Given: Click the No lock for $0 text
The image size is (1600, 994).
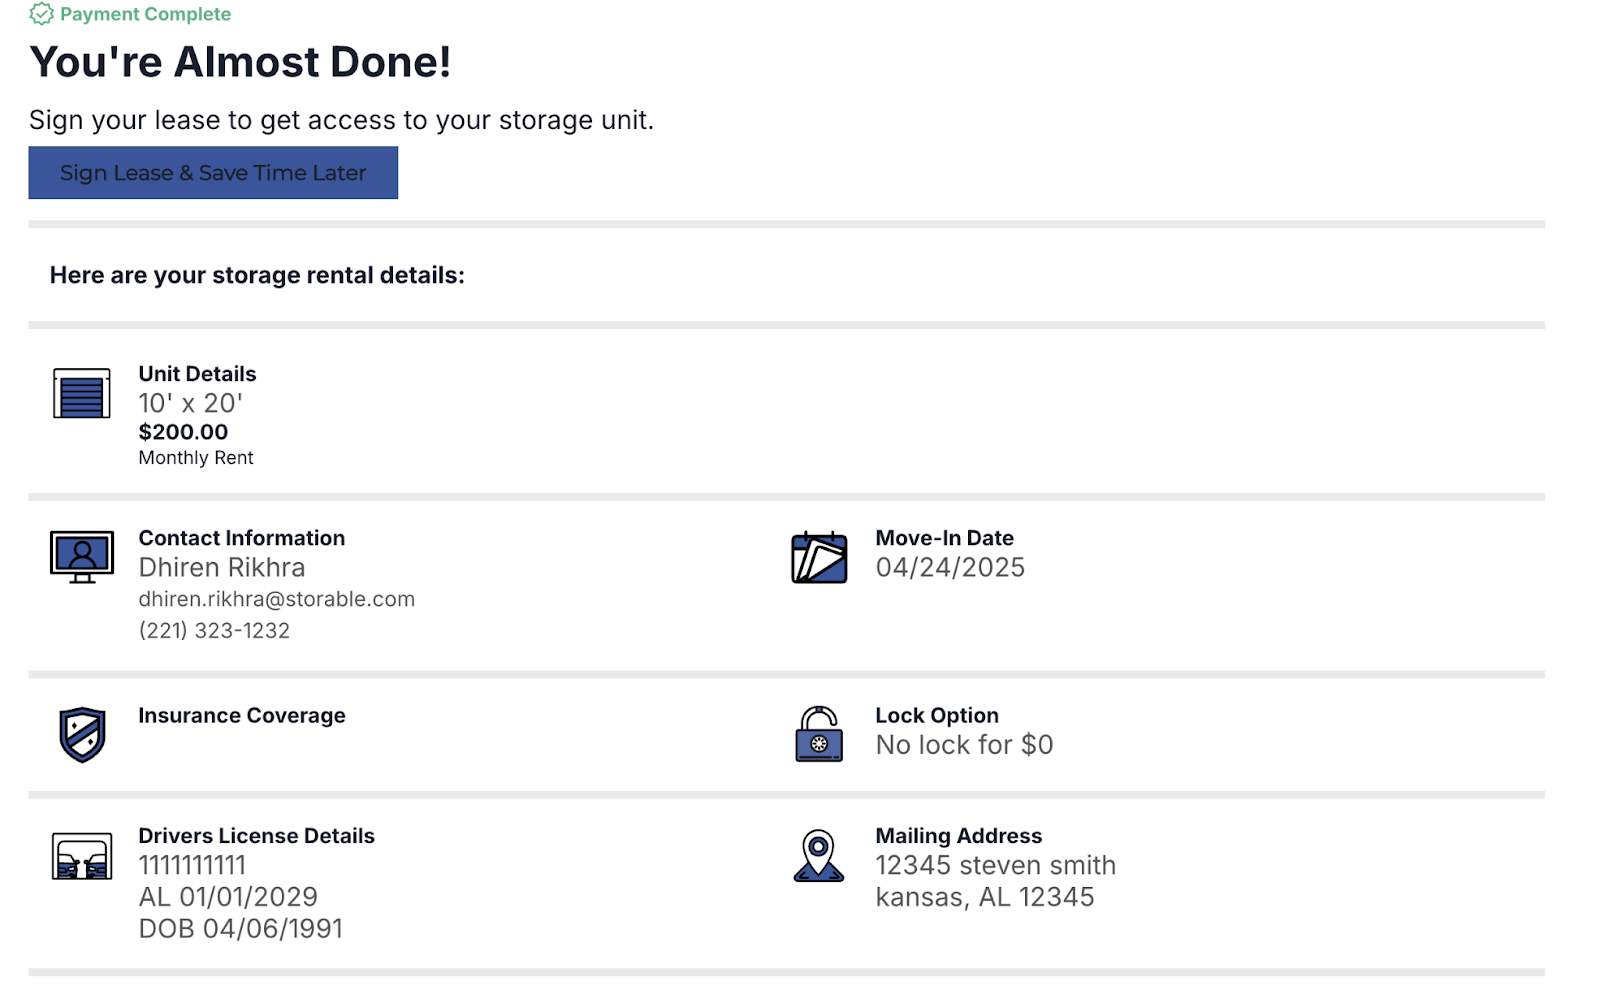Looking at the screenshot, I should coord(964,745).
